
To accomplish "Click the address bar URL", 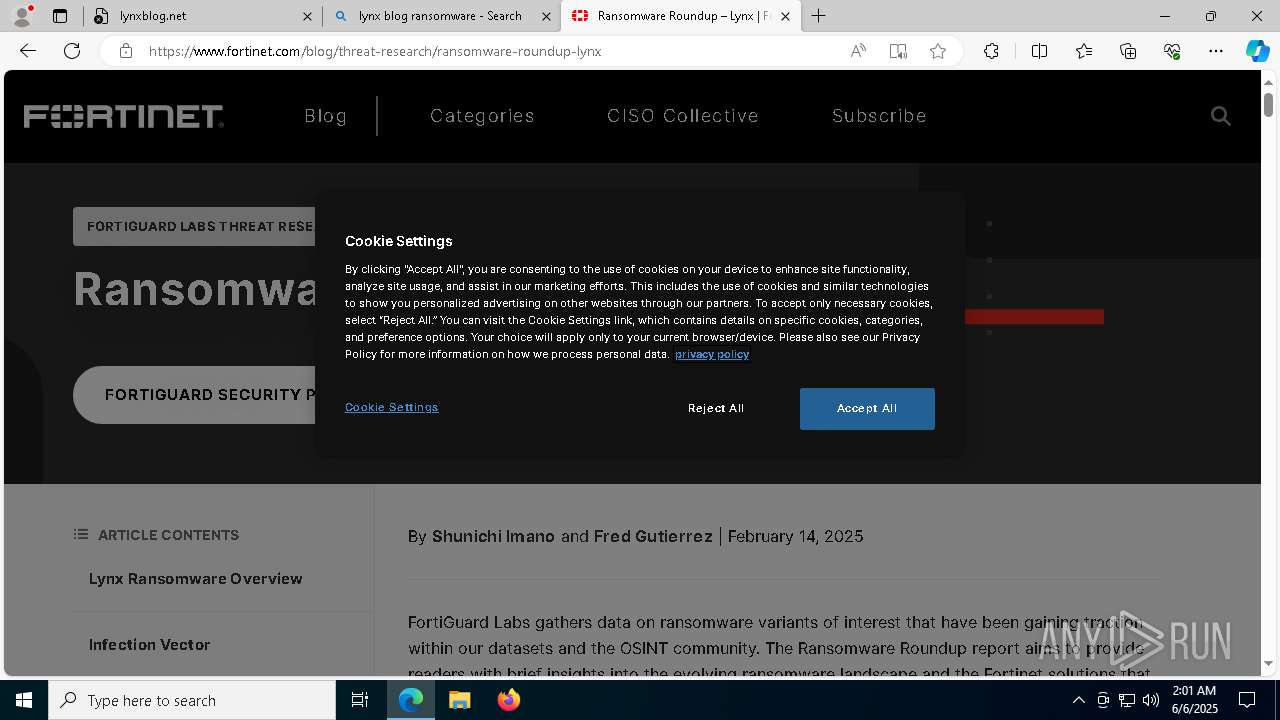I will point(375,51).
